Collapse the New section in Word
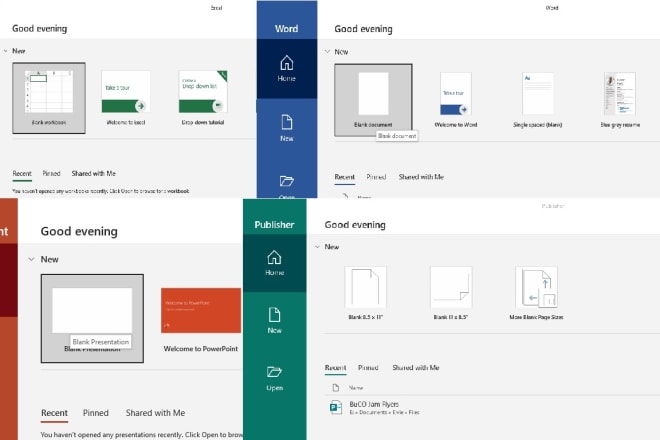 coord(327,52)
